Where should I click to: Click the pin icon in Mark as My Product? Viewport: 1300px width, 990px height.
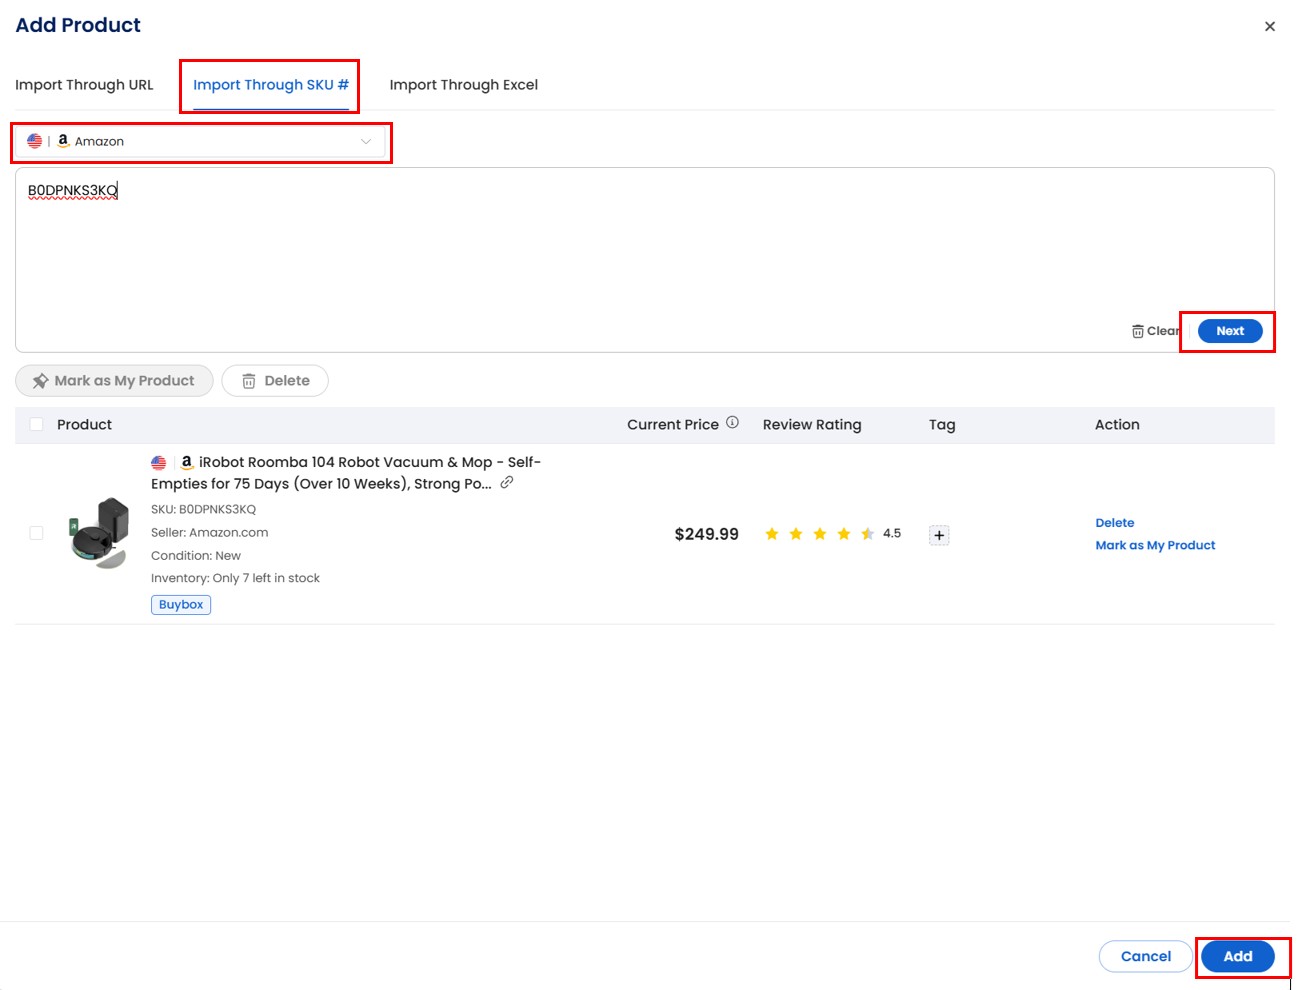click(41, 381)
